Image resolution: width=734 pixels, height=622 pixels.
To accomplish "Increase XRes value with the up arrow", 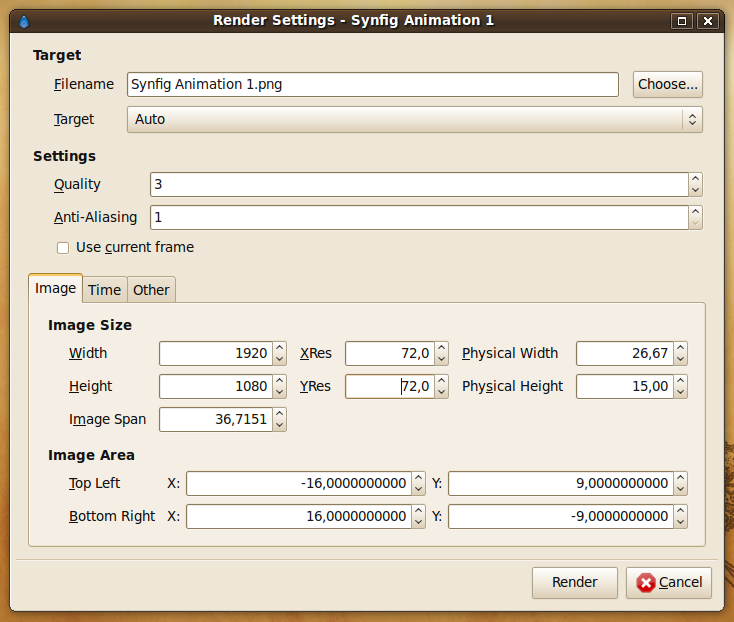I will [x=441, y=348].
